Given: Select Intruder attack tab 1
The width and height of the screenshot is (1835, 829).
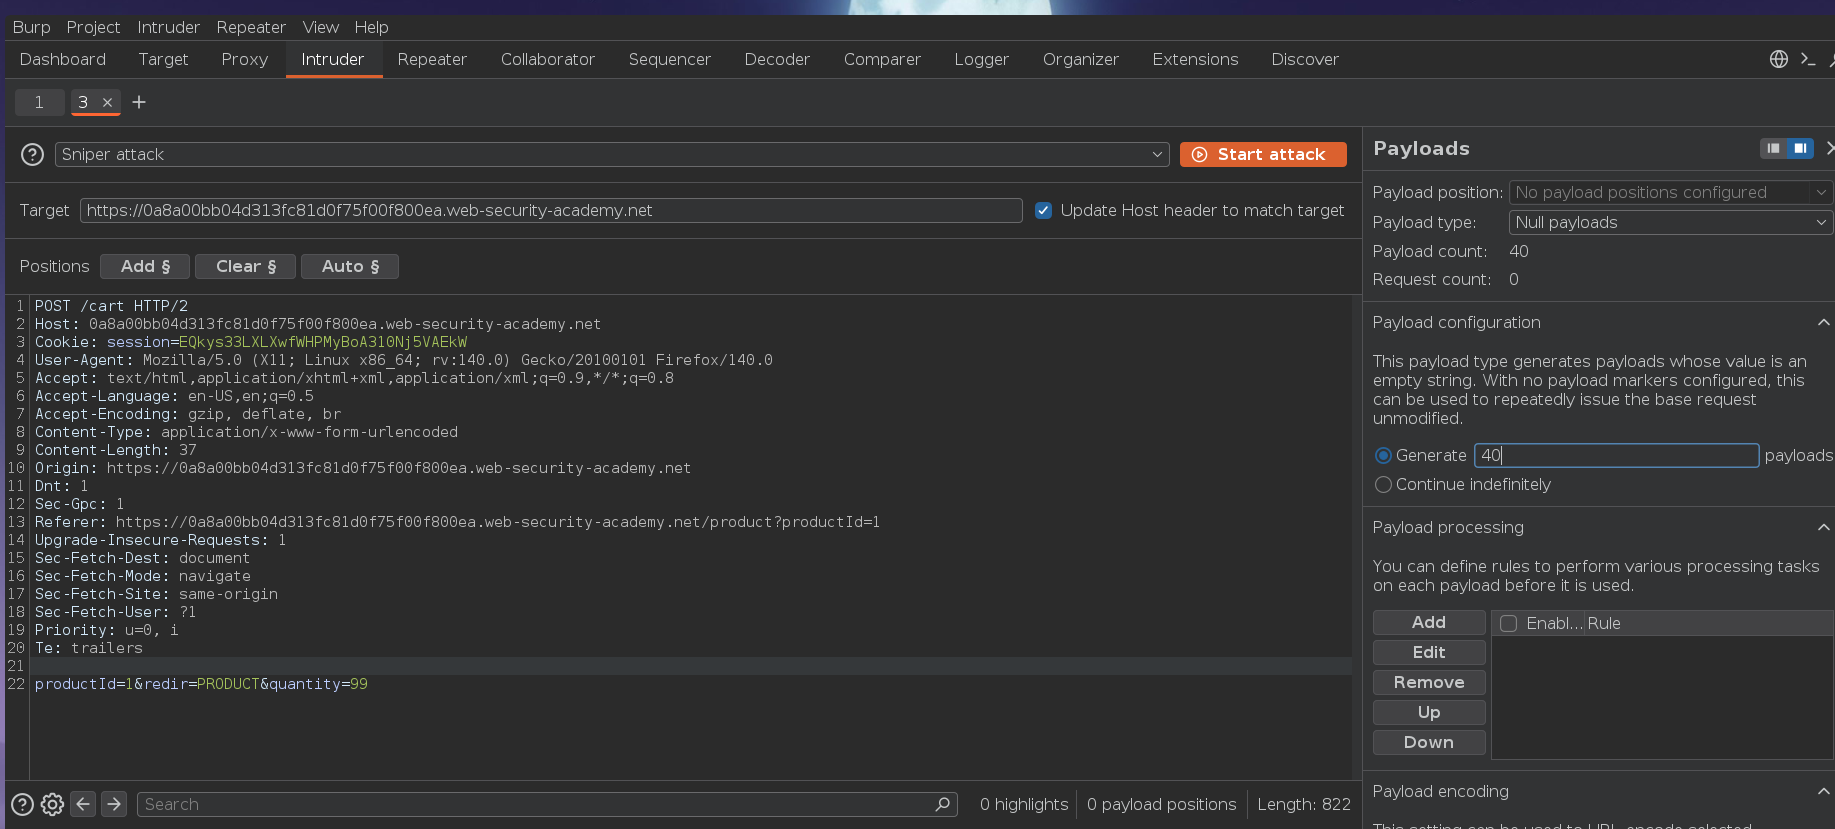Looking at the screenshot, I should (x=39, y=102).
